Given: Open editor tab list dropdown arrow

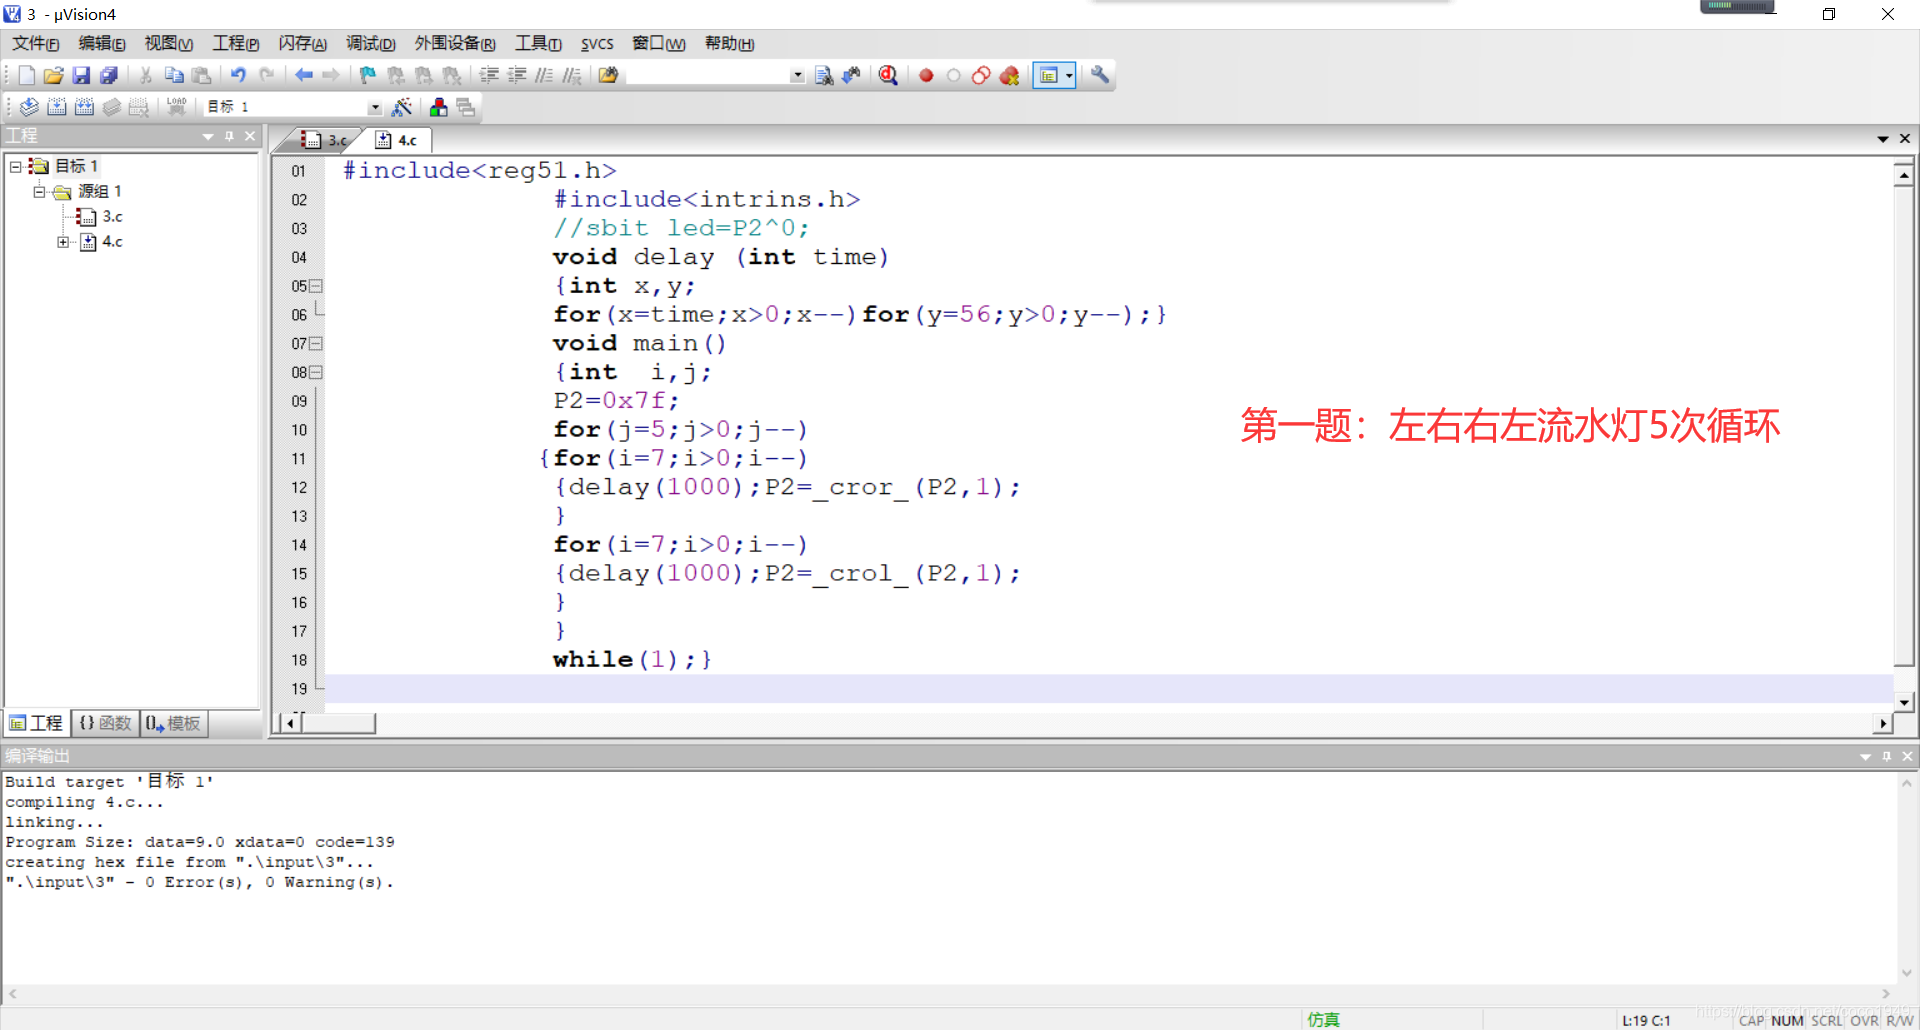Looking at the screenshot, I should (1883, 139).
